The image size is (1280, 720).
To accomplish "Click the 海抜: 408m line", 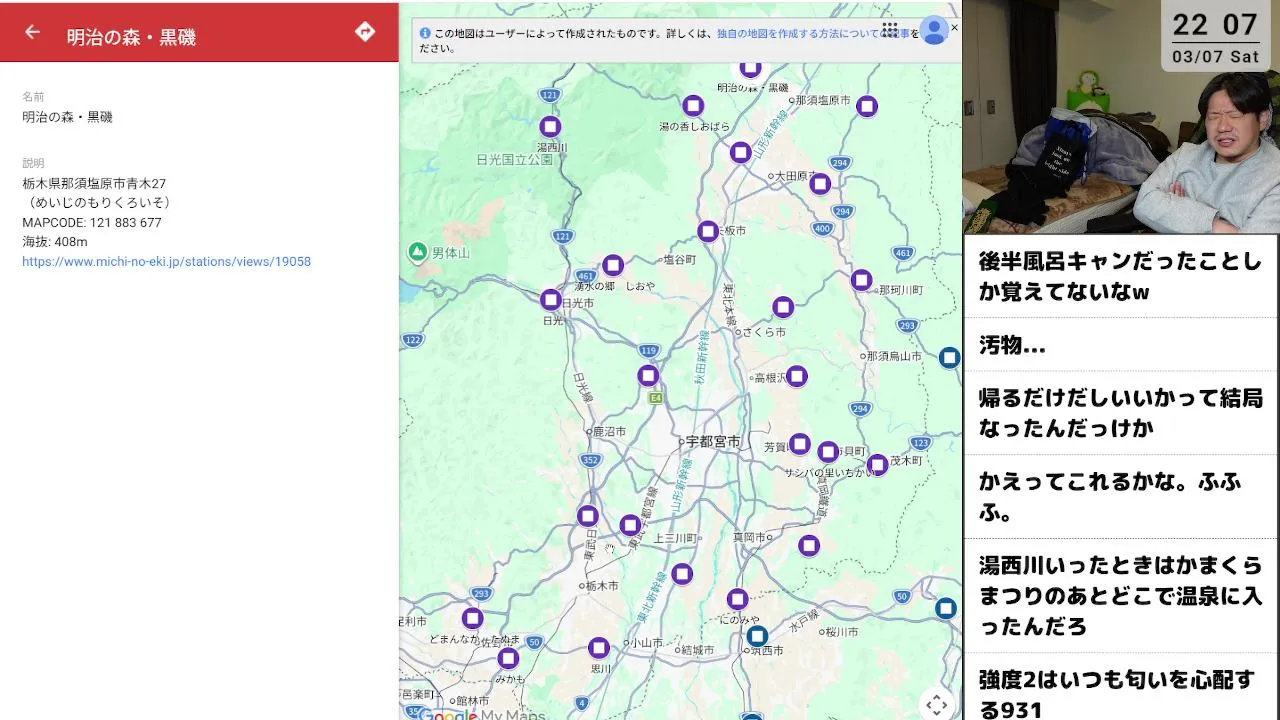I will pos(55,242).
